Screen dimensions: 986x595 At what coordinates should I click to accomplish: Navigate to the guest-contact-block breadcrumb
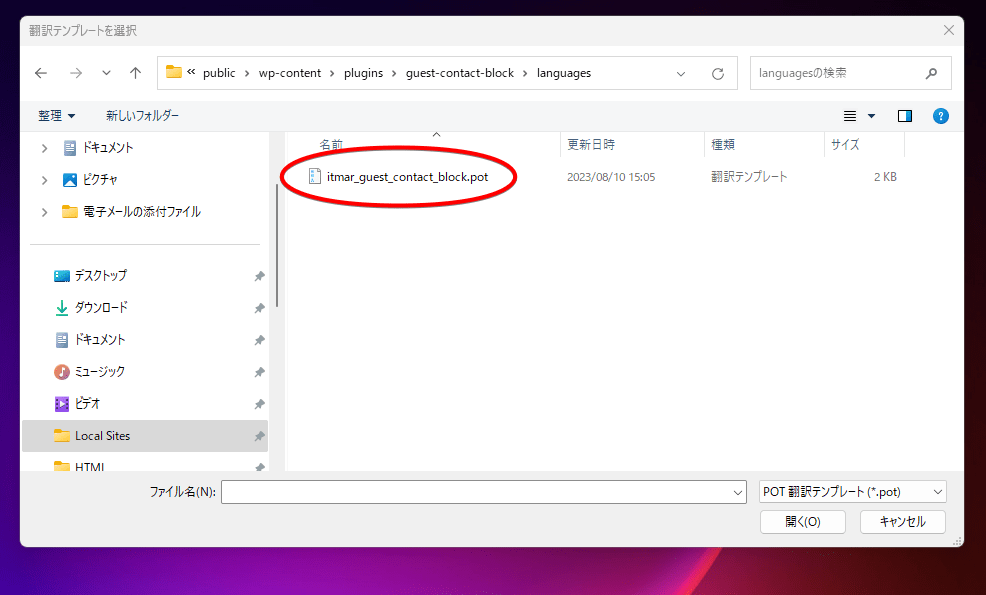click(x=460, y=73)
